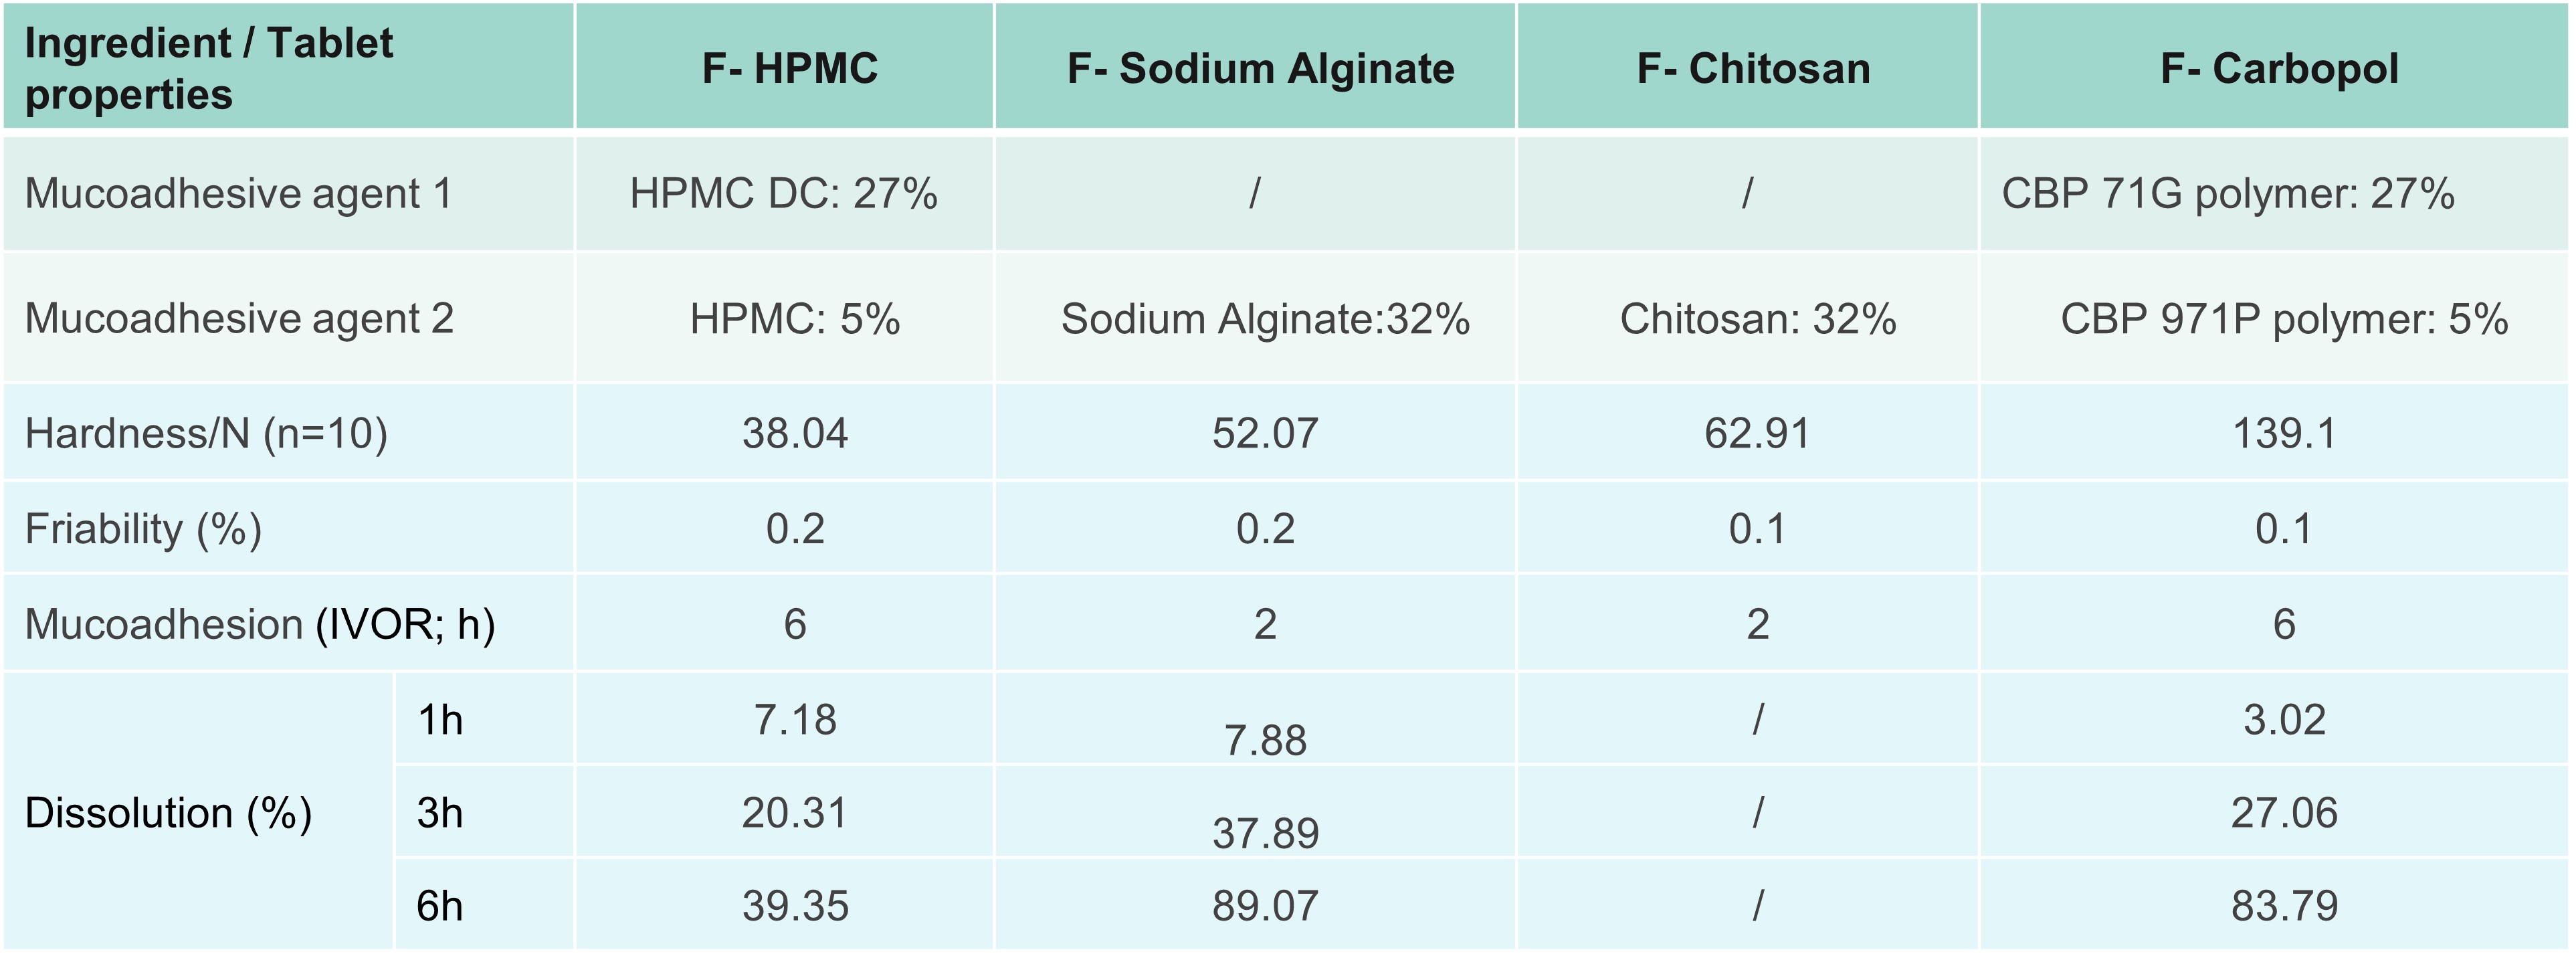The image size is (2576, 956).
Task: Select the Mucoadhesion (IVOR; h) row label
Action: pos(260,625)
